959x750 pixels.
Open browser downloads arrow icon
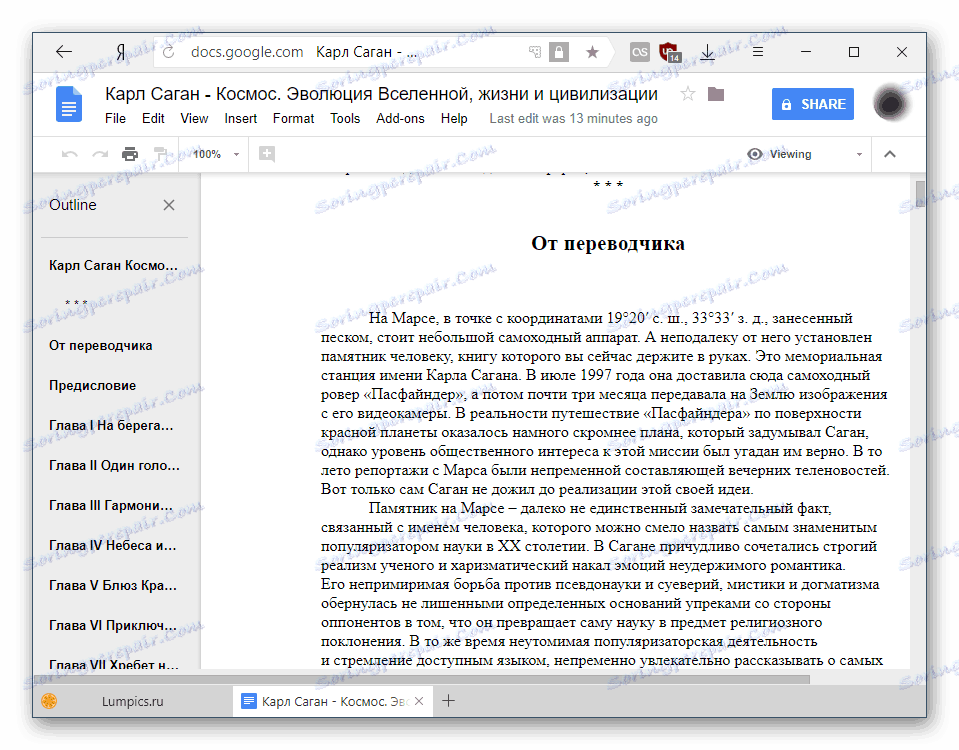(x=708, y=52)
